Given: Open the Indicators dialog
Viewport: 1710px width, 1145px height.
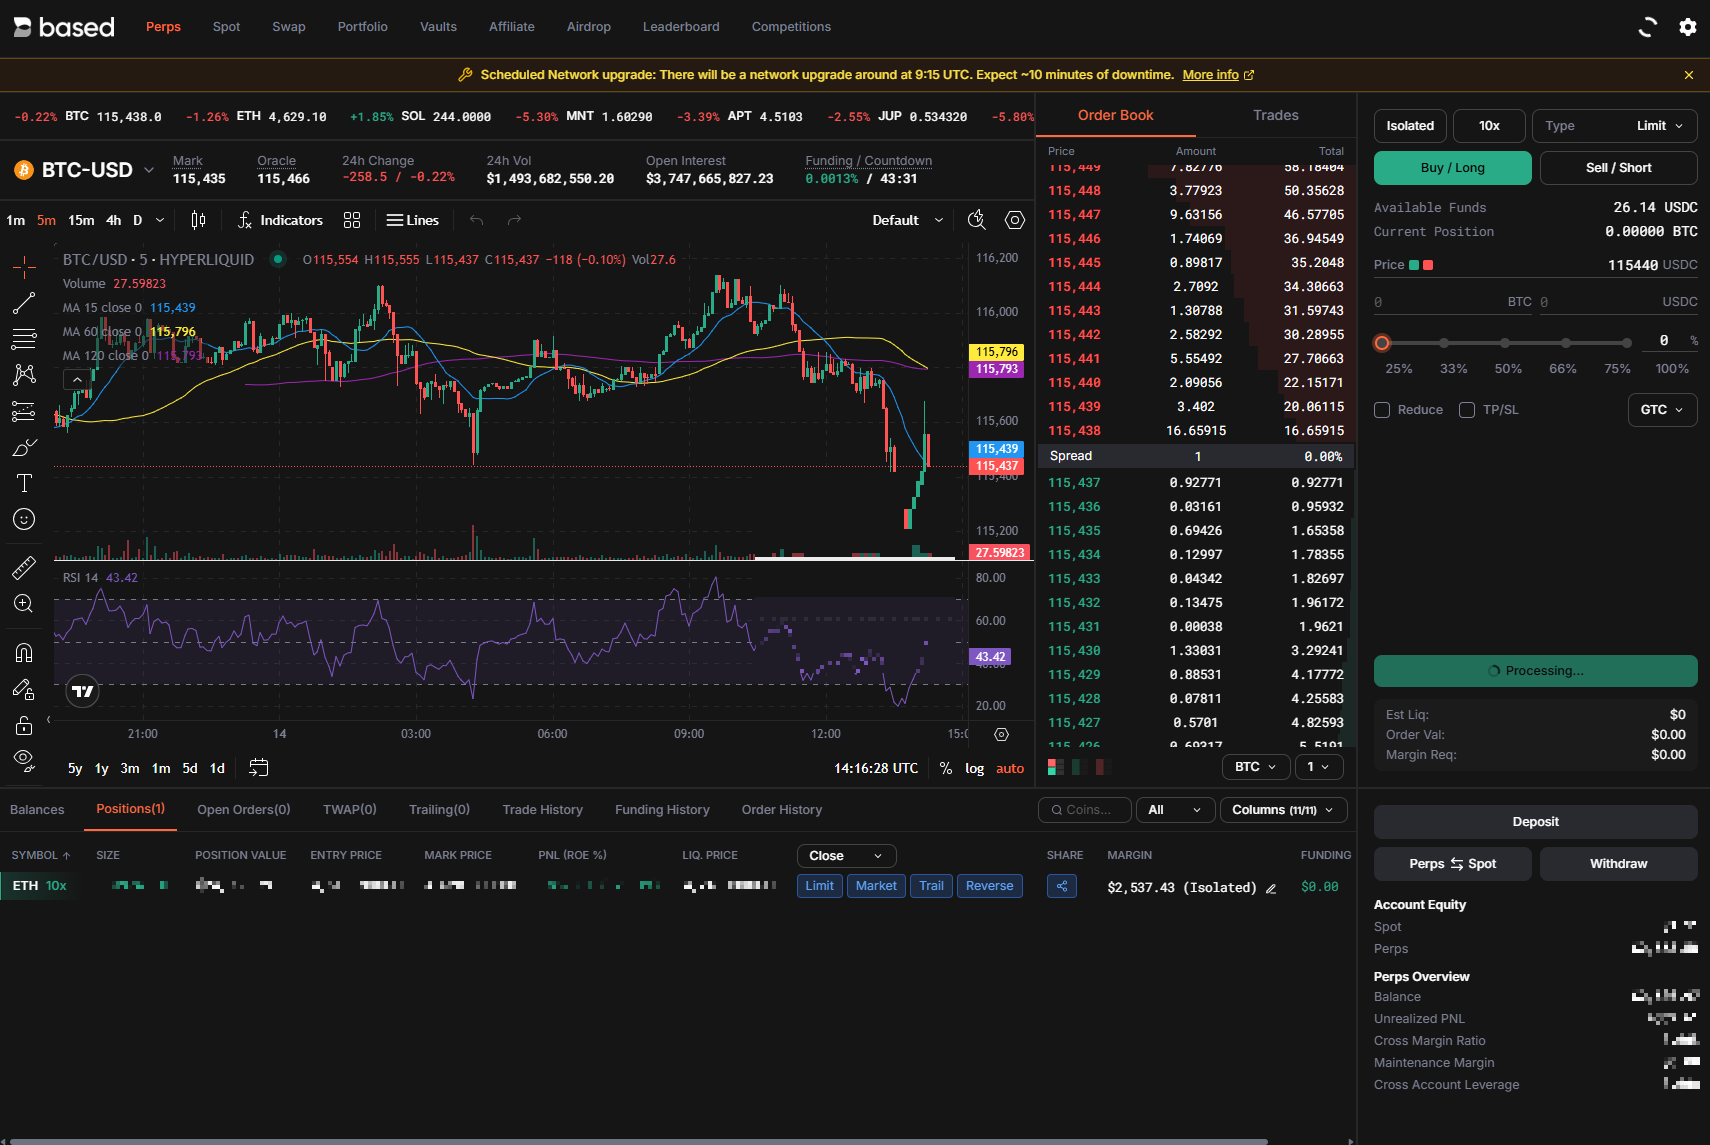Looking at the screenshot, I should click(x=281, y=220).
